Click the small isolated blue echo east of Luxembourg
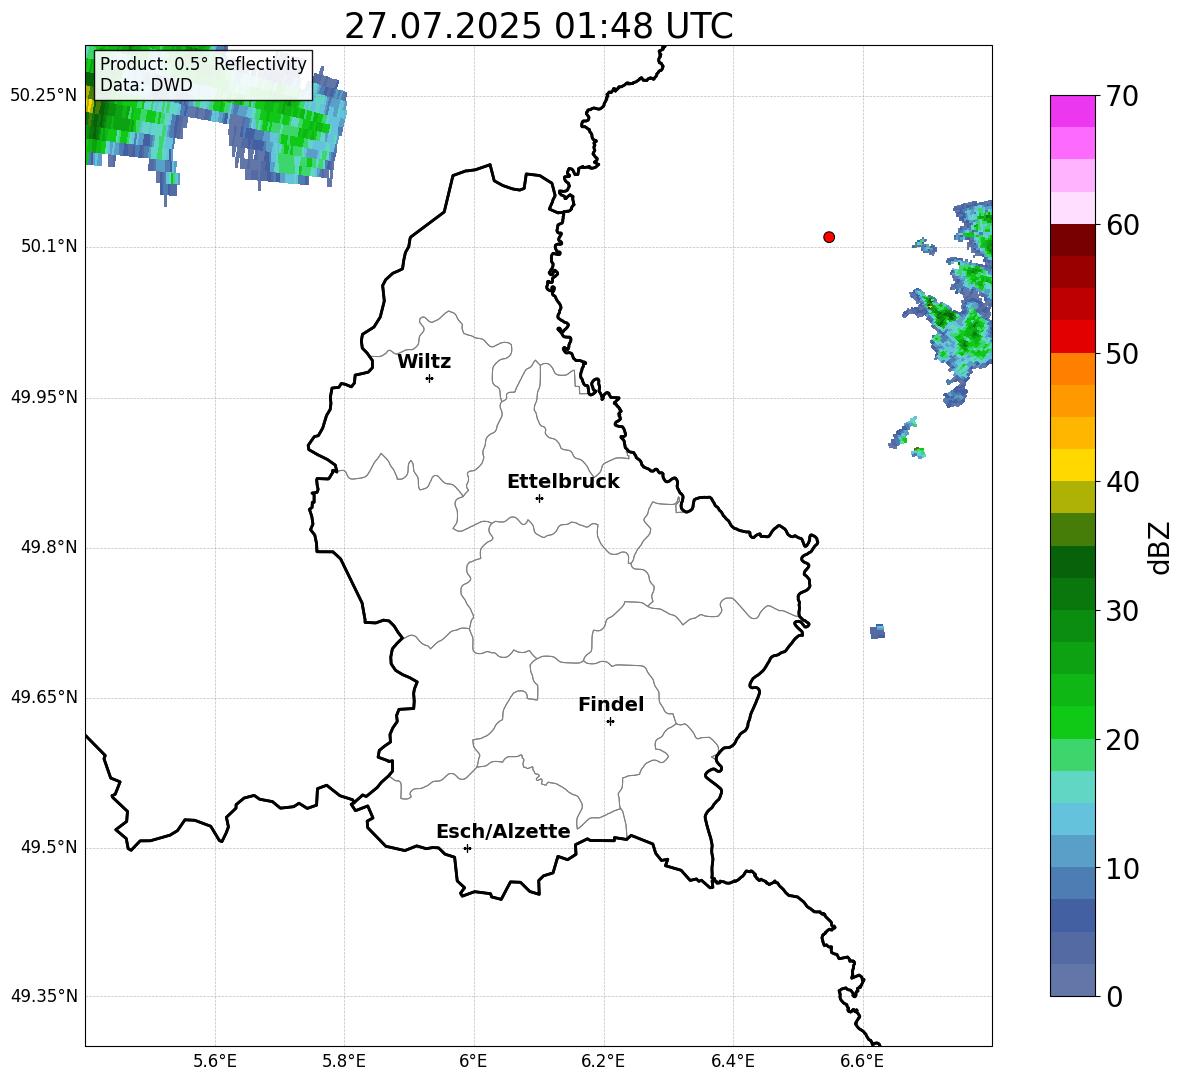The image size is (1184, 1081). click(x=877, y=632)
